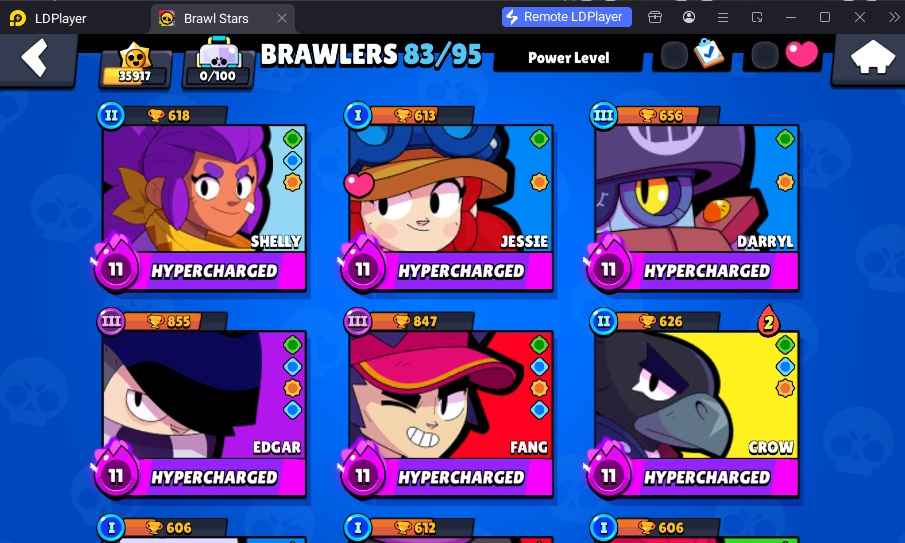Click Crow's red number 2 notification badge
This screenshot has height=543, width=905.
[x=768, y=322]
